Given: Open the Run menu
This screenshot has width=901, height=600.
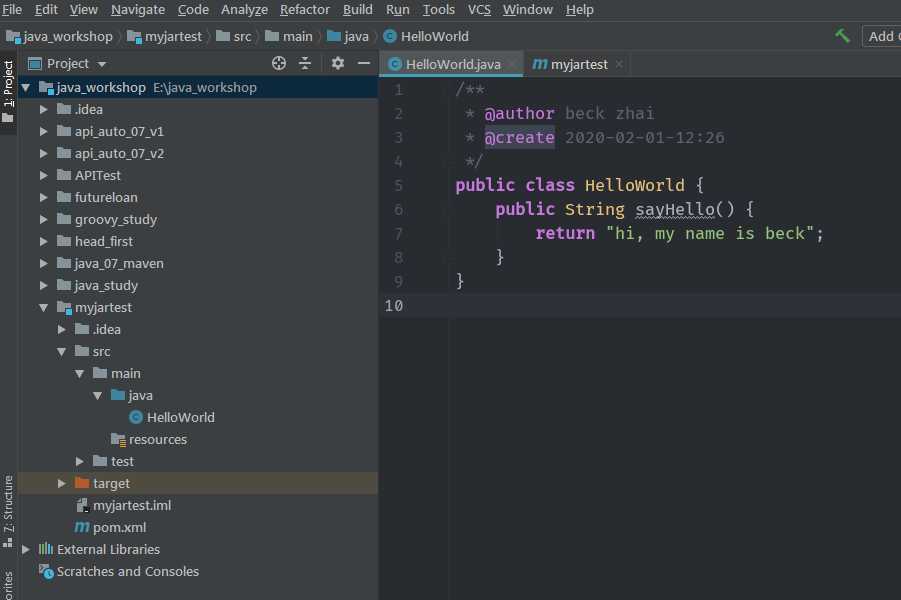Looking at the screenshot, I should [x=398, y=10].
